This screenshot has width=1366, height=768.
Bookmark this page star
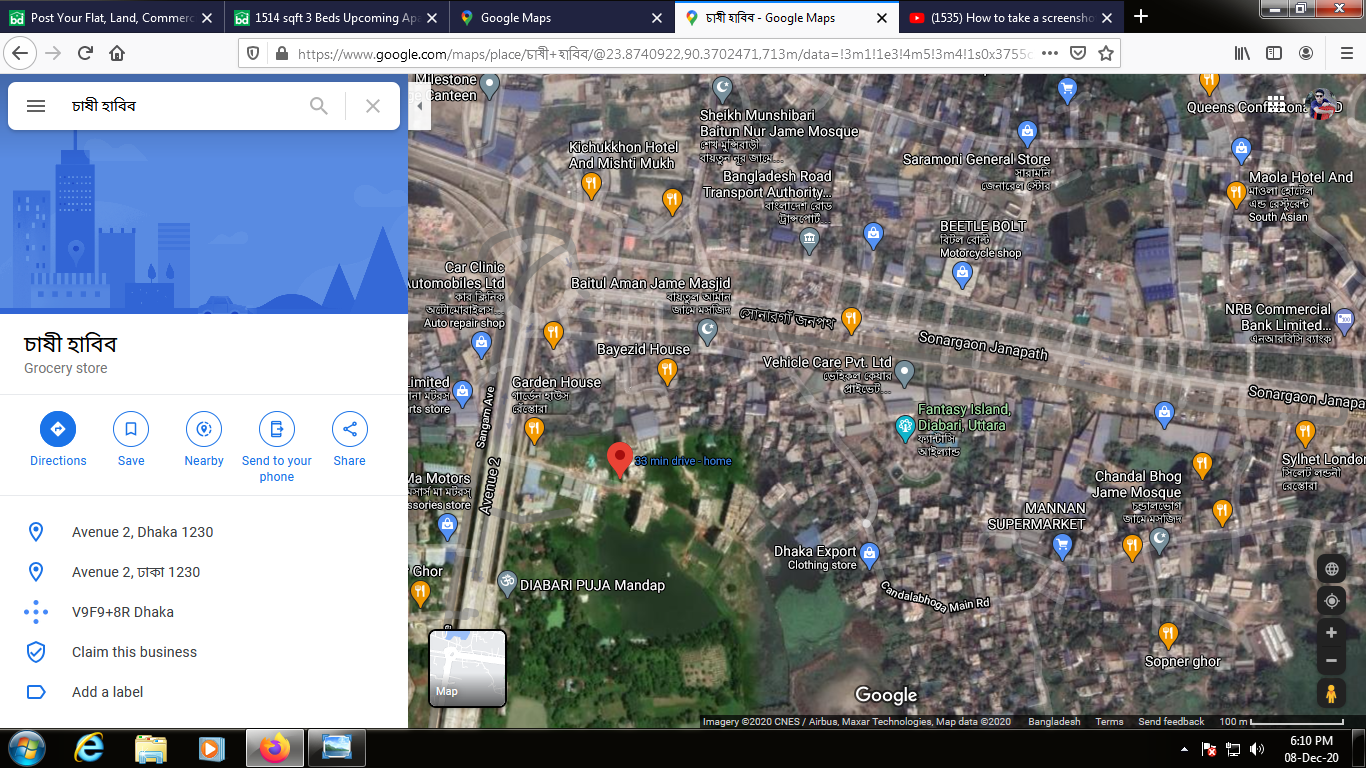coord(1106,53)
